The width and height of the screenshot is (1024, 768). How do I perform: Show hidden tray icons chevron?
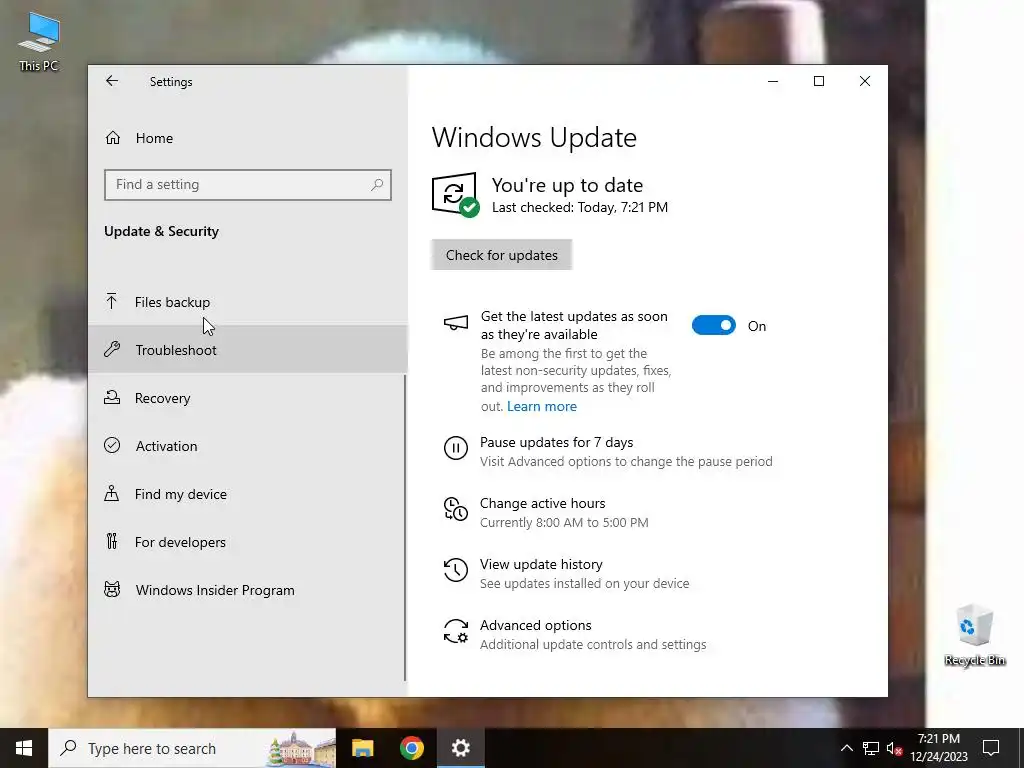846,748
